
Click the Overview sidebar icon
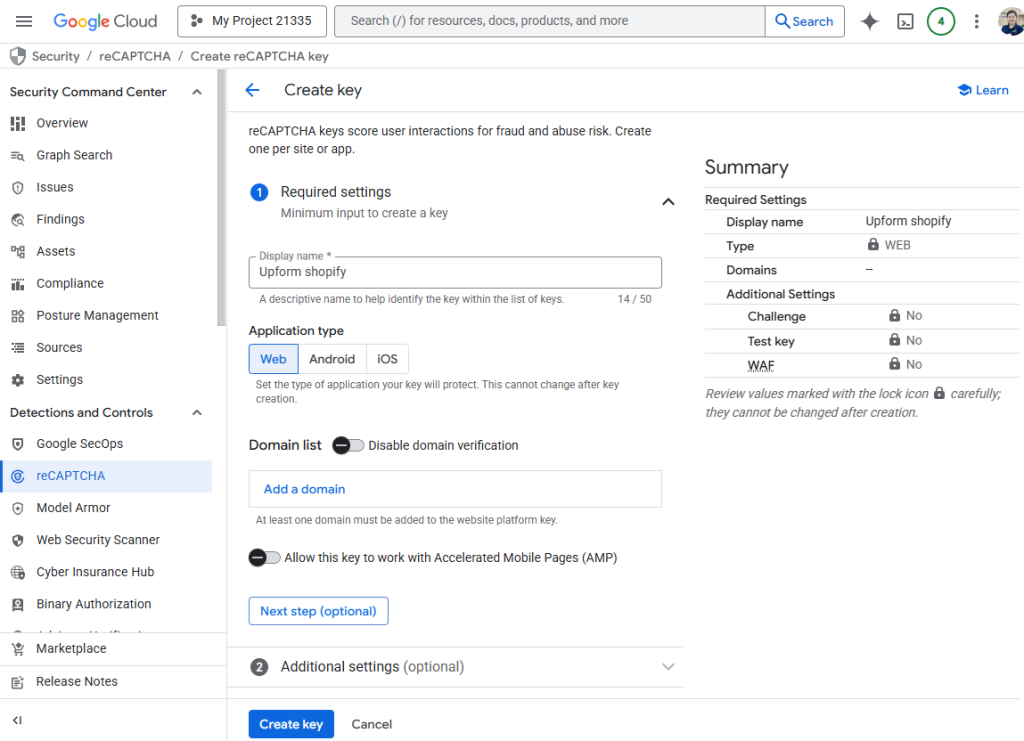tap(18, 123)
